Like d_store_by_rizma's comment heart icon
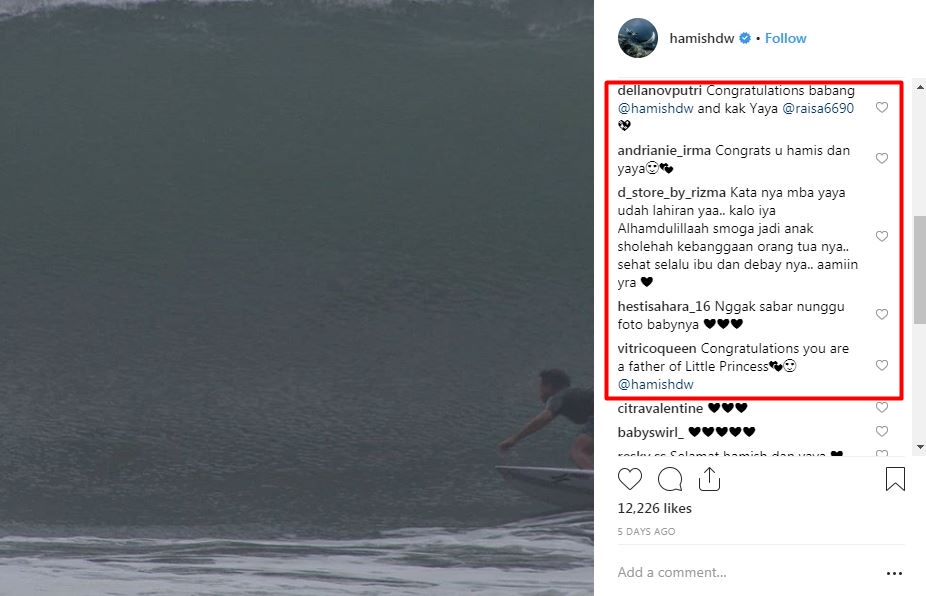Screen dimensions: 926x596 (882, 236)
